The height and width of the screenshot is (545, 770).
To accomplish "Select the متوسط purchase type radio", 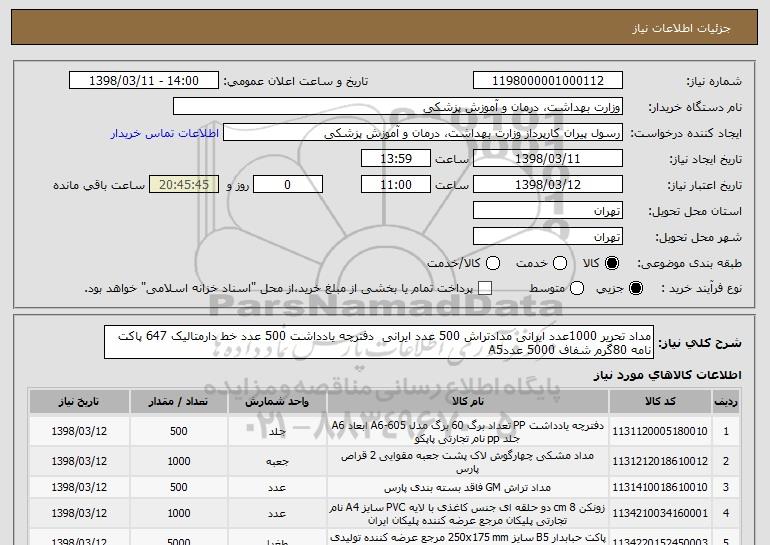I will click(577, 288).
